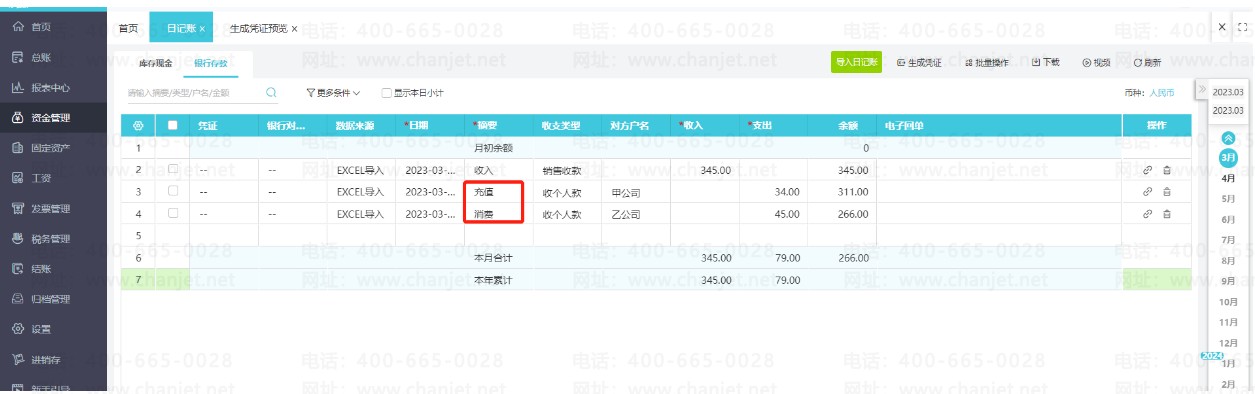Toggle select-all checkbox in table header
This screenshot has height=394, width=1255.
[173, 126]
